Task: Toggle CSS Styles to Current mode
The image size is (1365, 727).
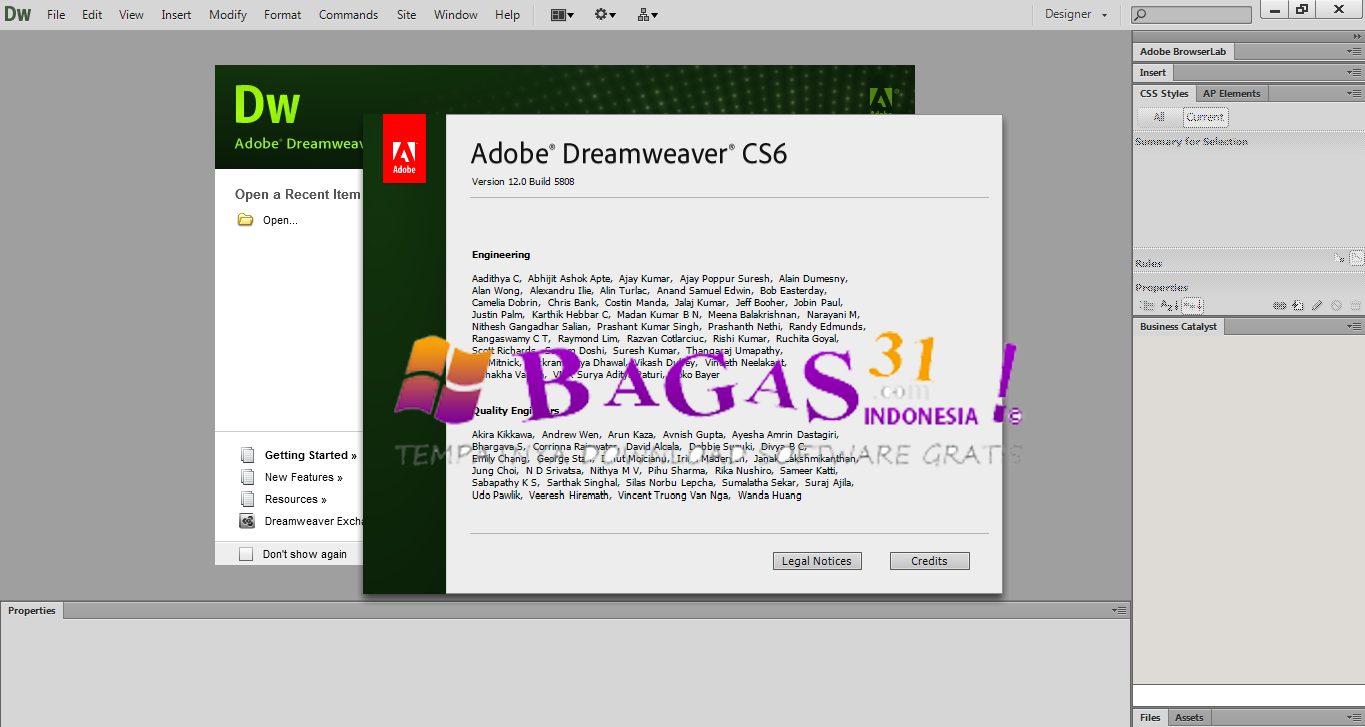Action: (x=1205, y=117)
